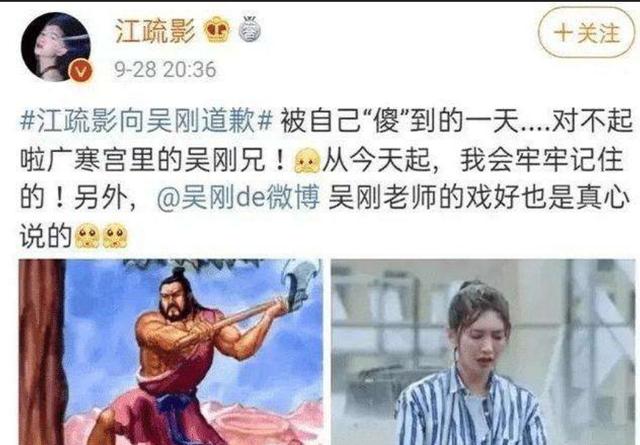The image size is (640, 445).
Task: Open the hashtag #江疏影向吴刚道歉#
Action: [x=147, y=122]
